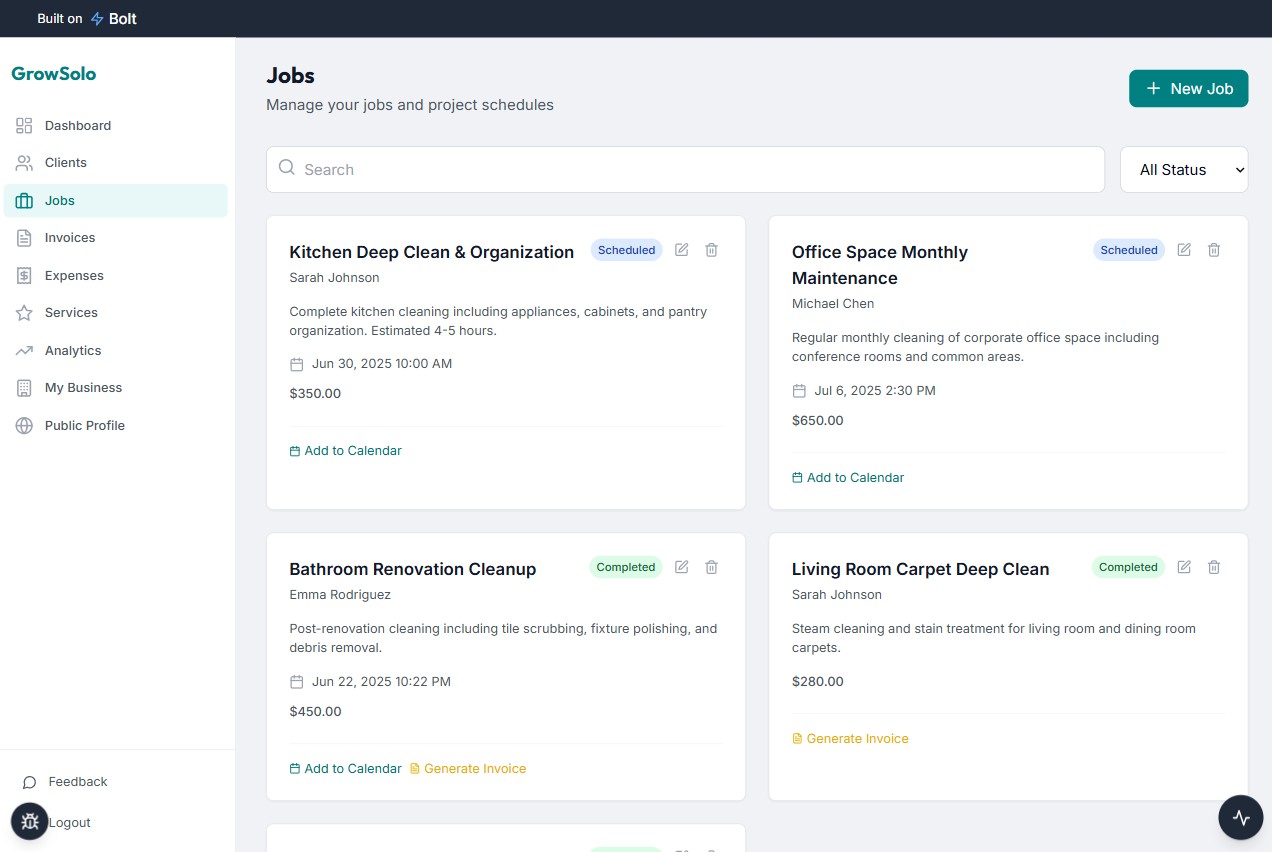Add Office Space Maintenance job to calendar
The image size is (1272, 852).
pos(848,478)
